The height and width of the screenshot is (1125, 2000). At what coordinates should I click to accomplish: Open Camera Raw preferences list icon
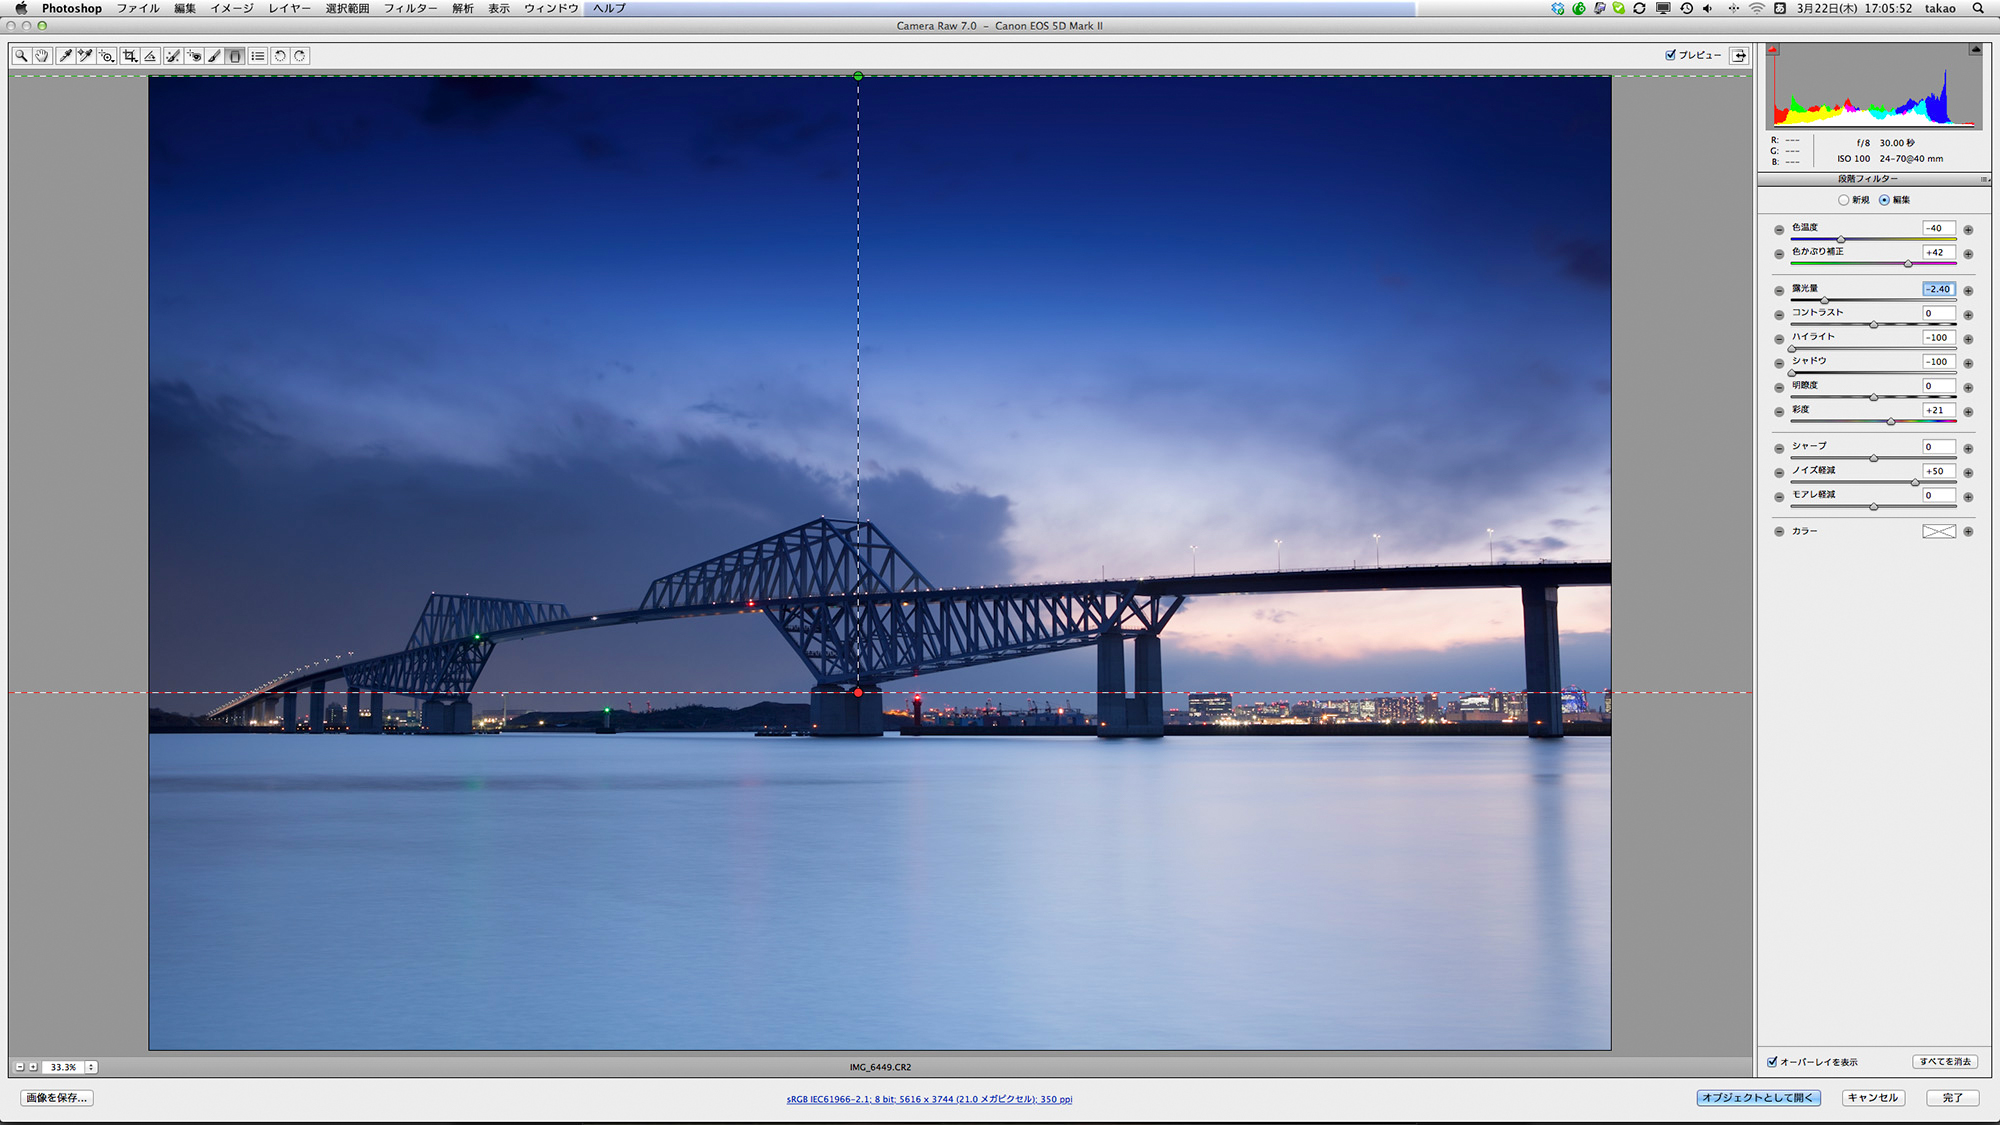(x=258, y=56)
